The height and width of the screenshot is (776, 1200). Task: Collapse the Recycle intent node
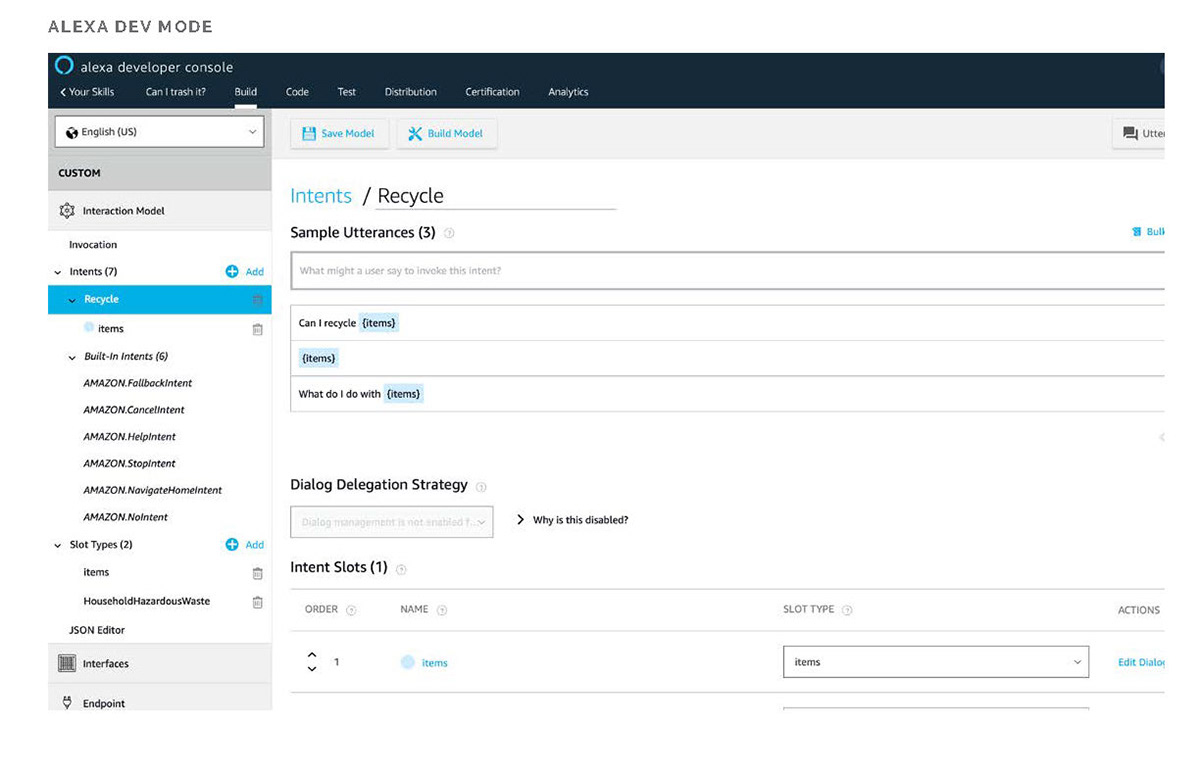[72, 300]
